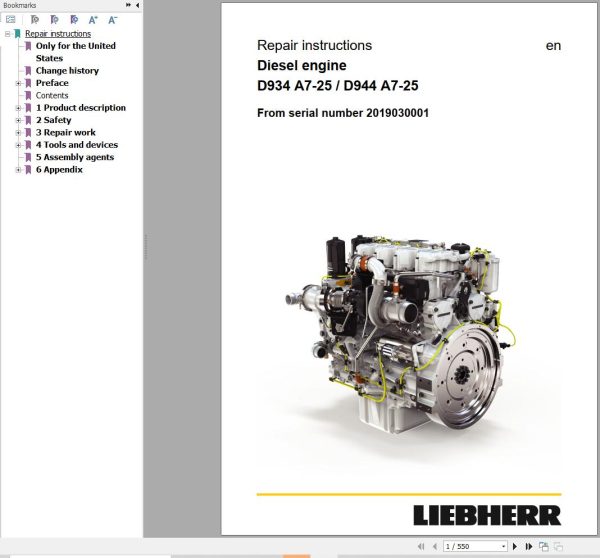Viewport: 600px width, 558px height.
Task: Open the bookmarks options menu icon
Action: pyautogui.click(x=10, y=20)
